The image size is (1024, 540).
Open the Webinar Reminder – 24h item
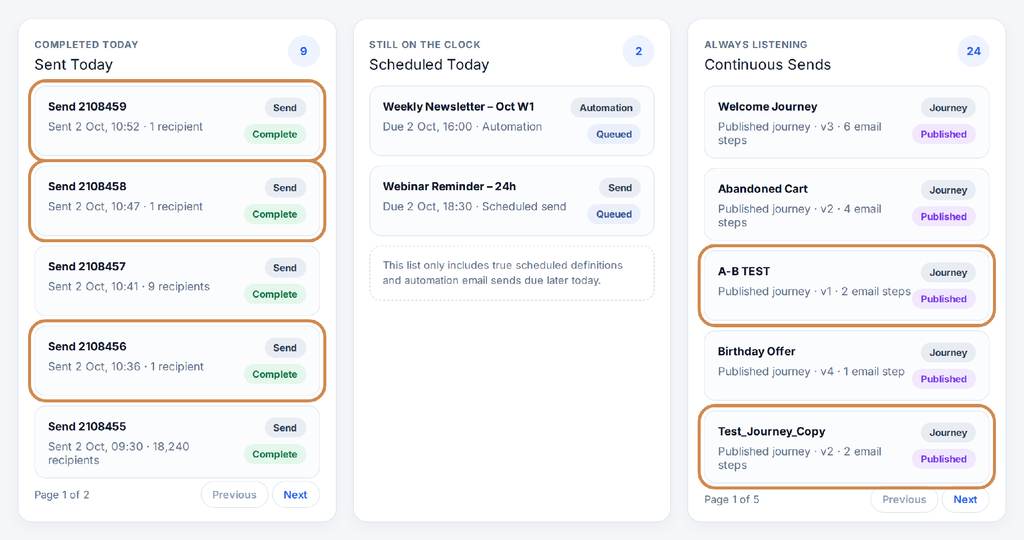coord(511,200)
